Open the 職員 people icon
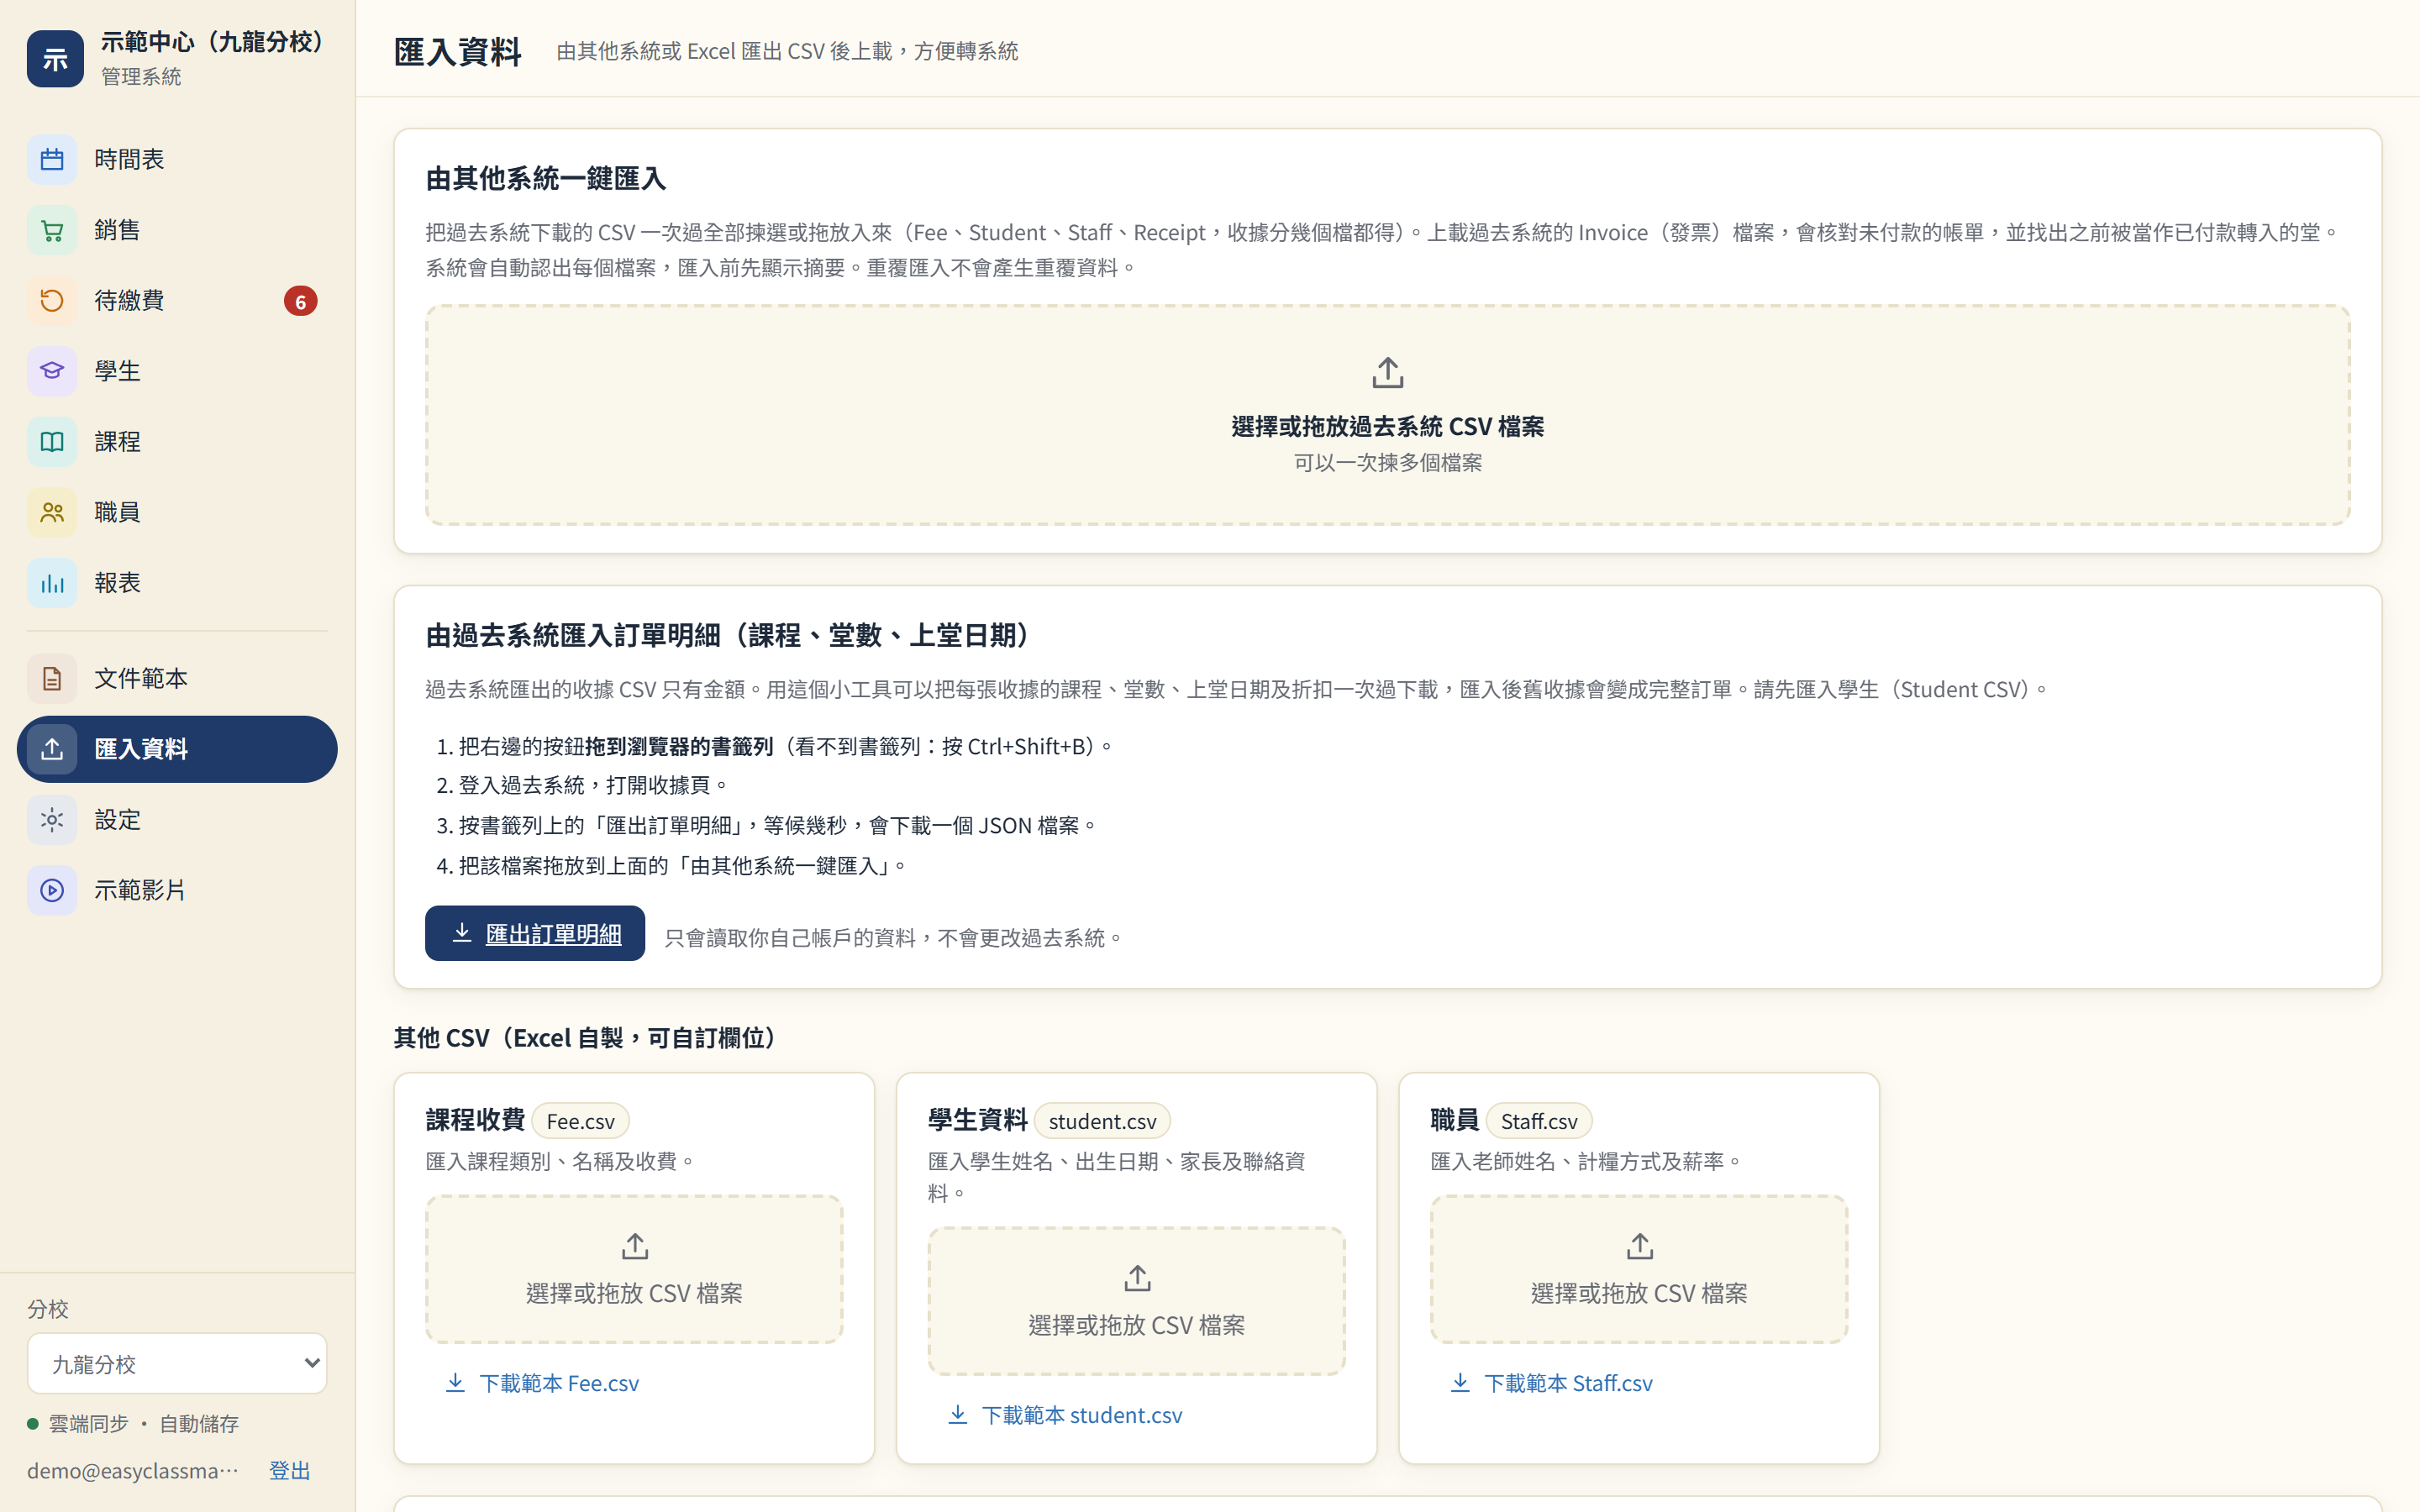Screen dimensions: 2420x1512 (x=52, y=513)
